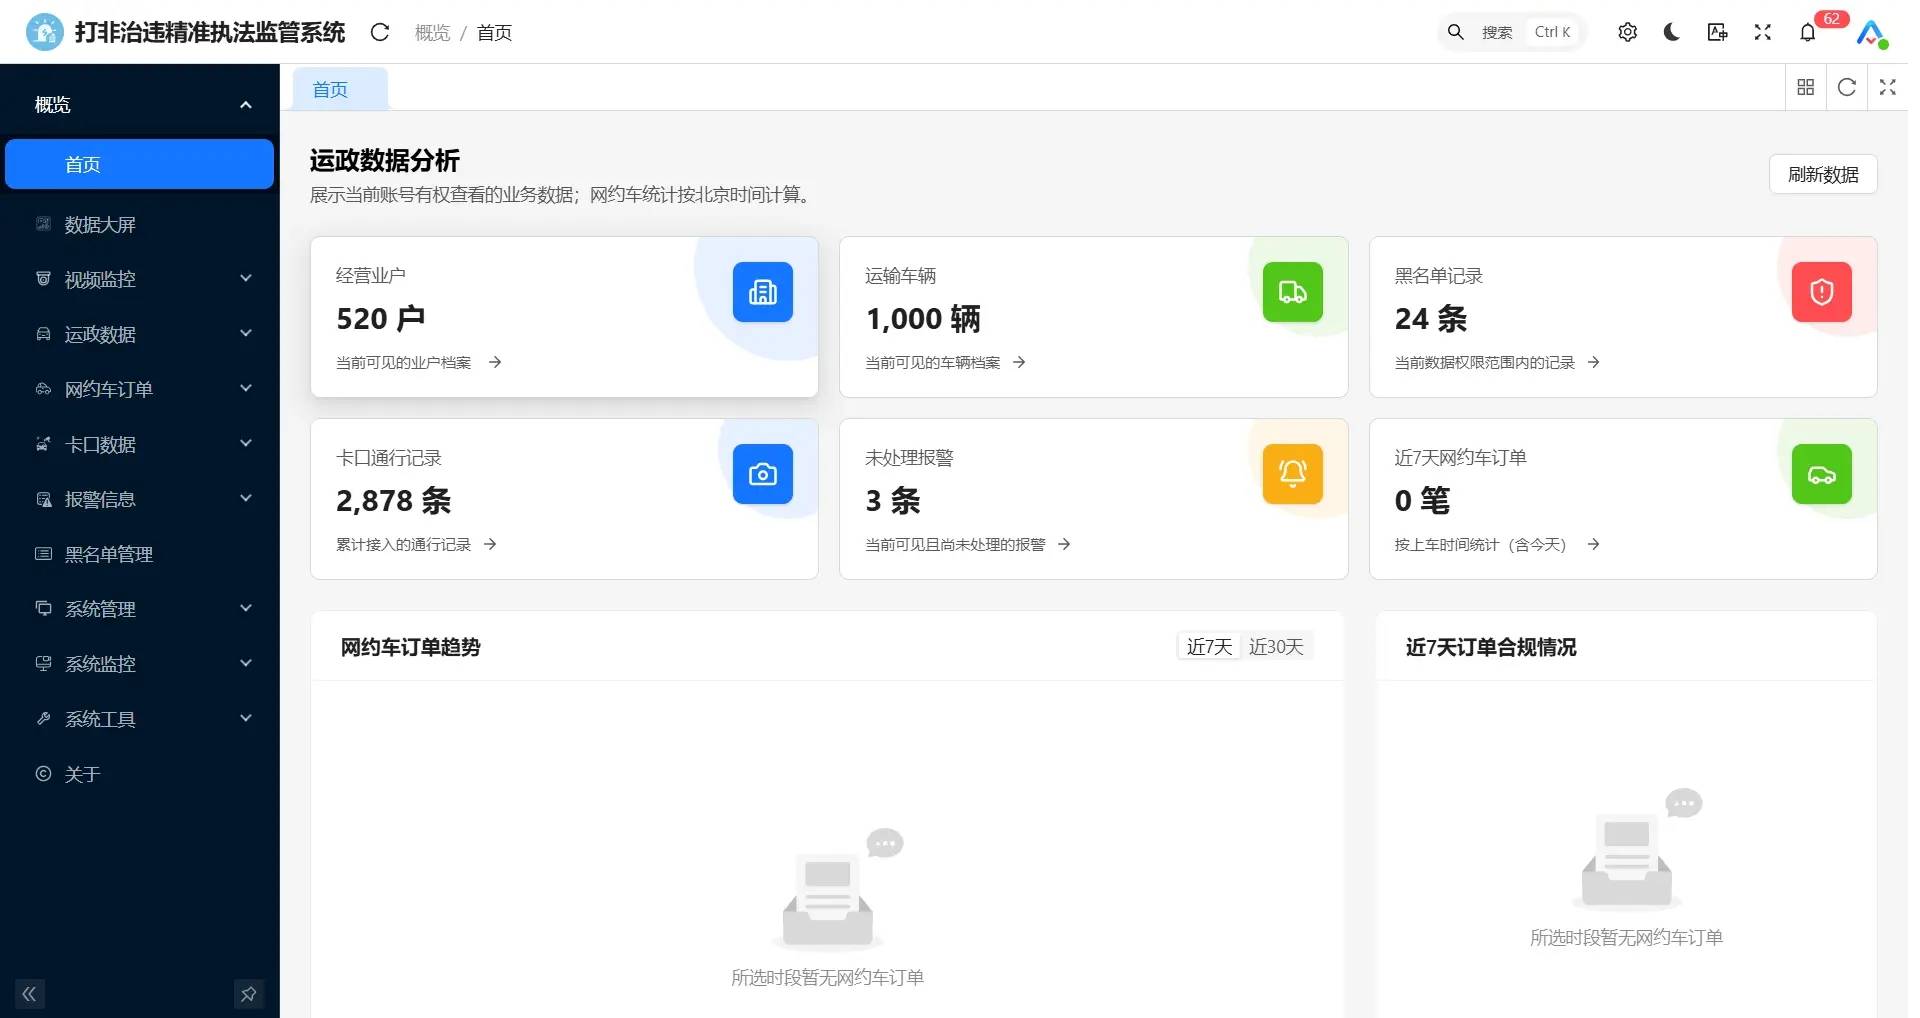
Task: Click the 运输车辆 truck icon
Action: point(1292,292)
